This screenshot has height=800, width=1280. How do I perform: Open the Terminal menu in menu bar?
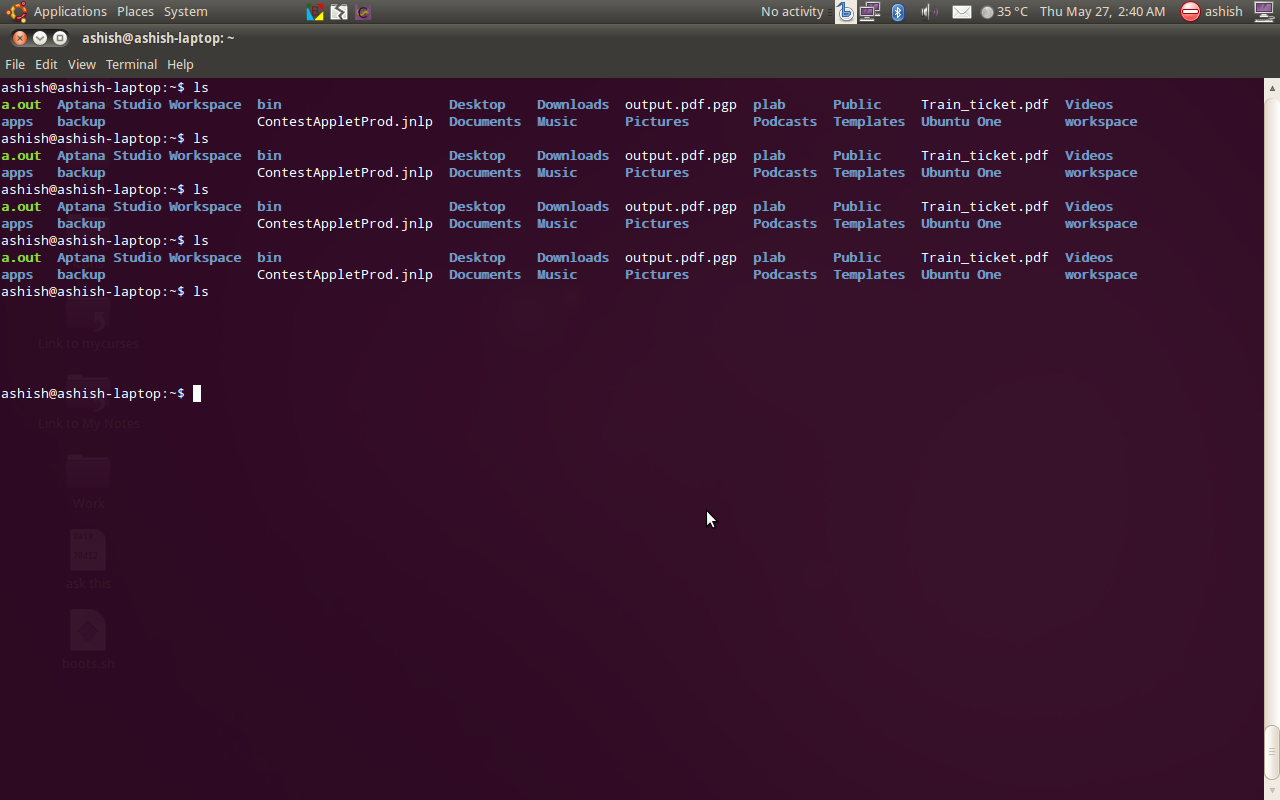click(131, 64)
